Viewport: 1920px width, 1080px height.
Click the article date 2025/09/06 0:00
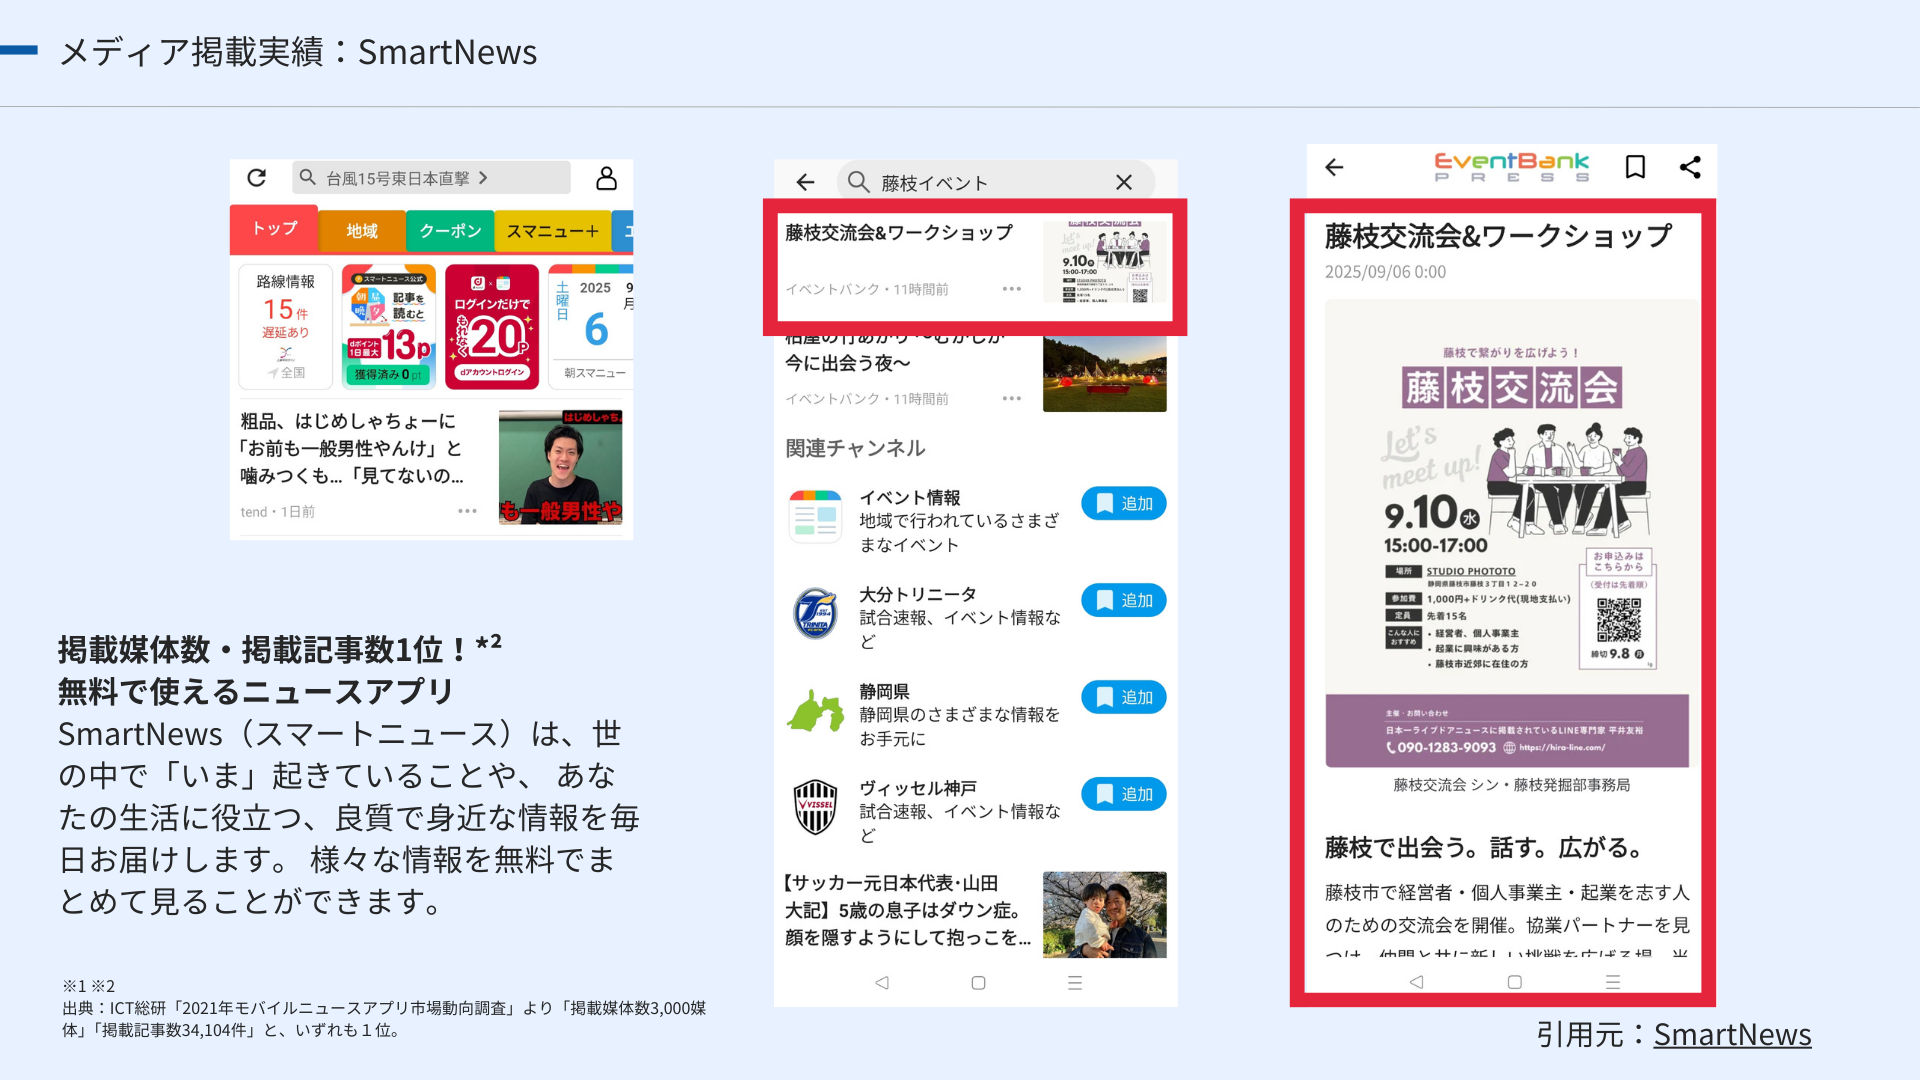1385,272
